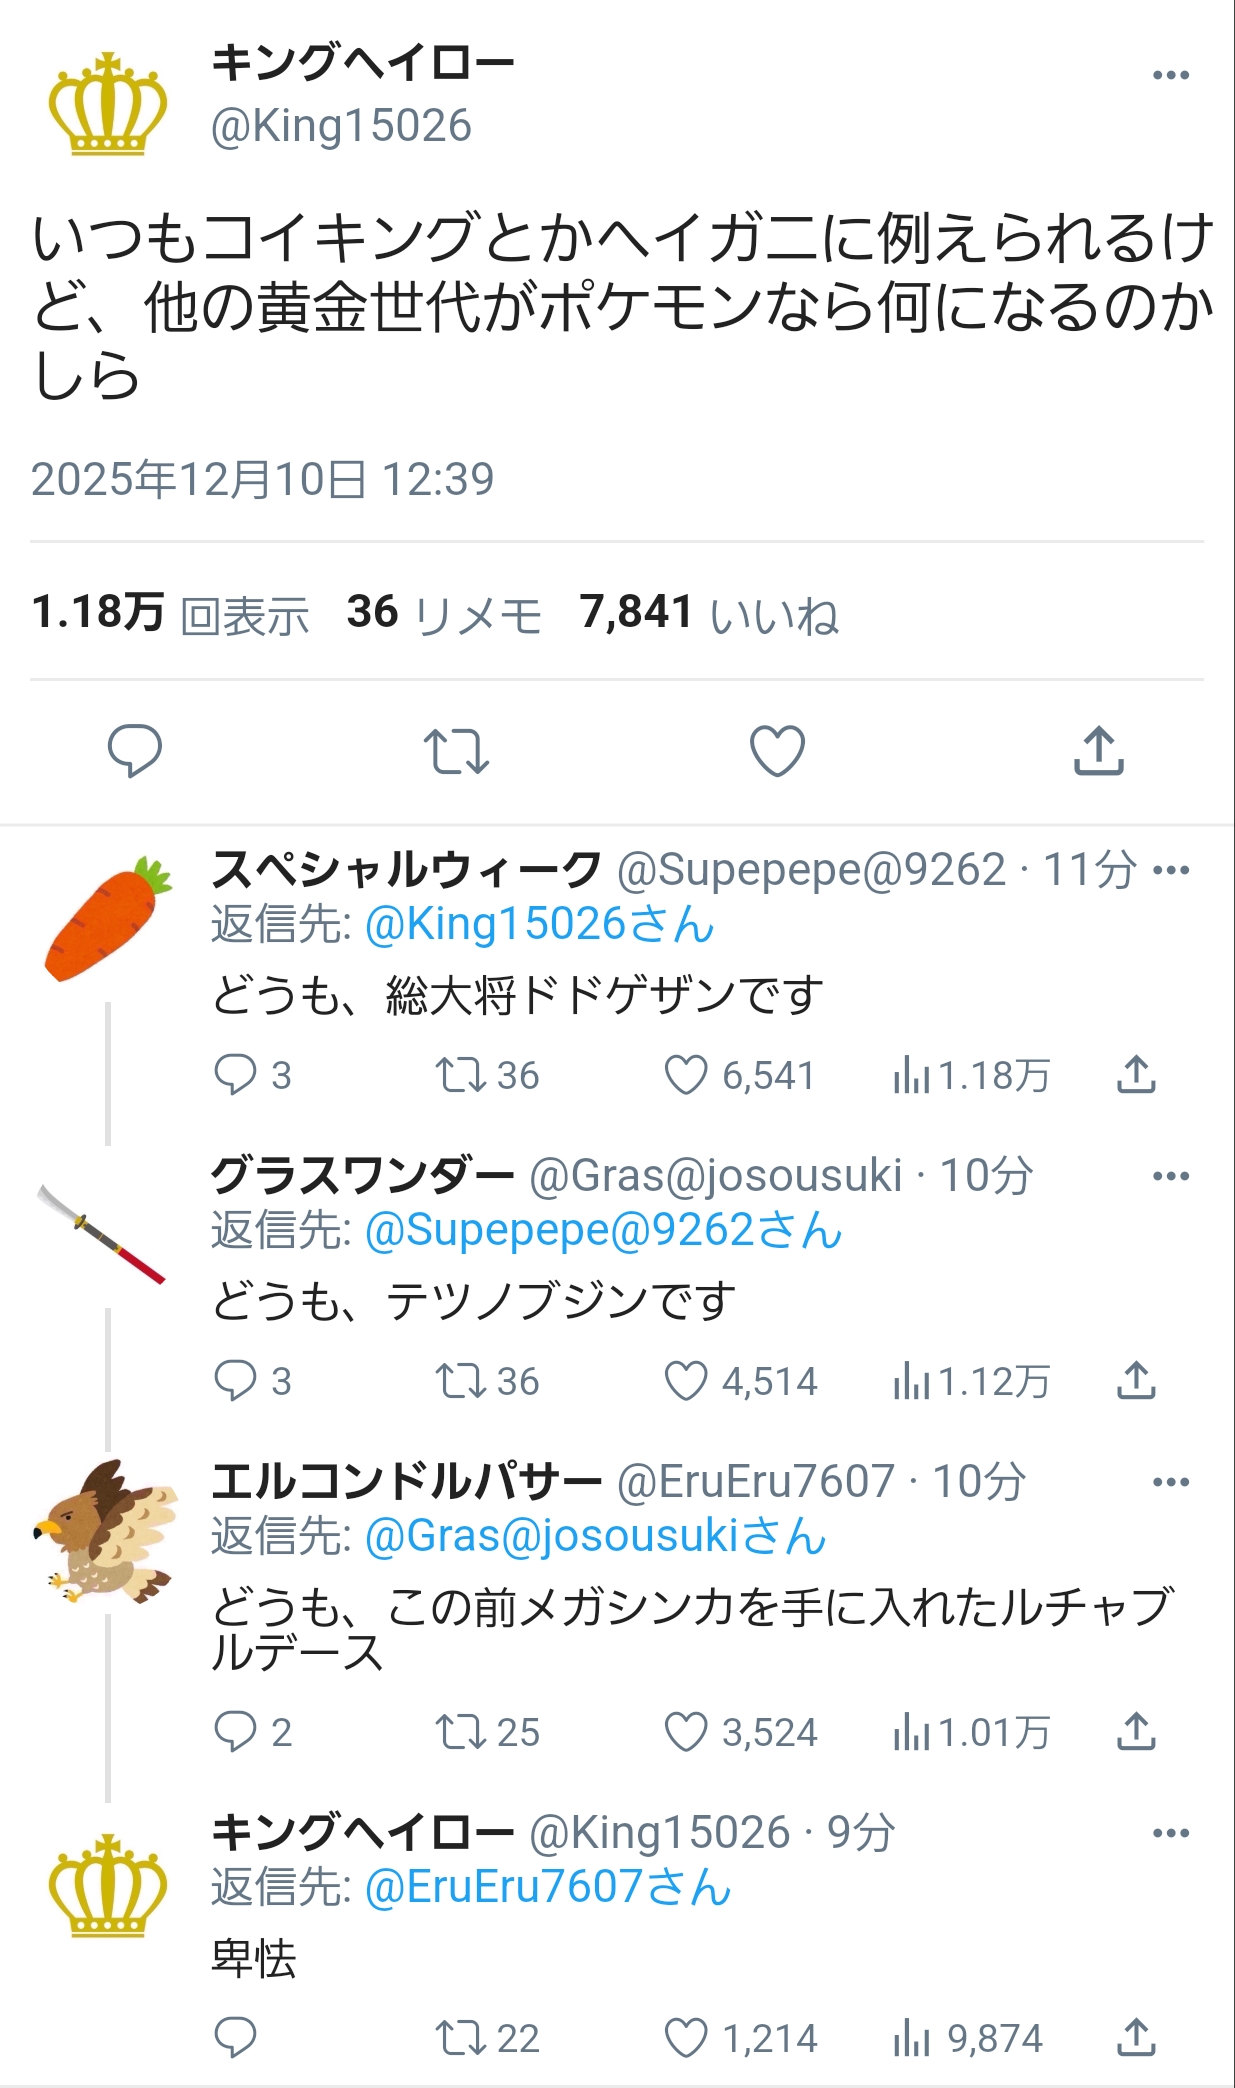Open @King15026さん mention link
1235x2088 pixels.
pos(539,925)
